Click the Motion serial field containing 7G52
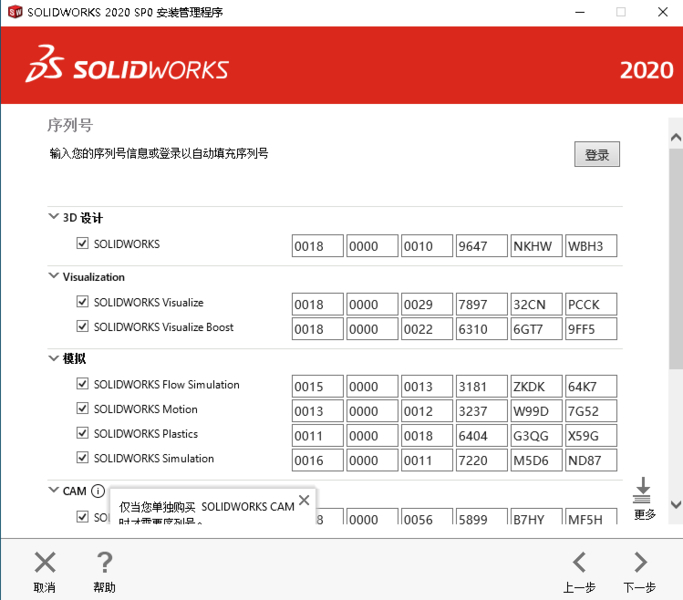This screenshot has width=683, height=600. click(x=591, y=411)
